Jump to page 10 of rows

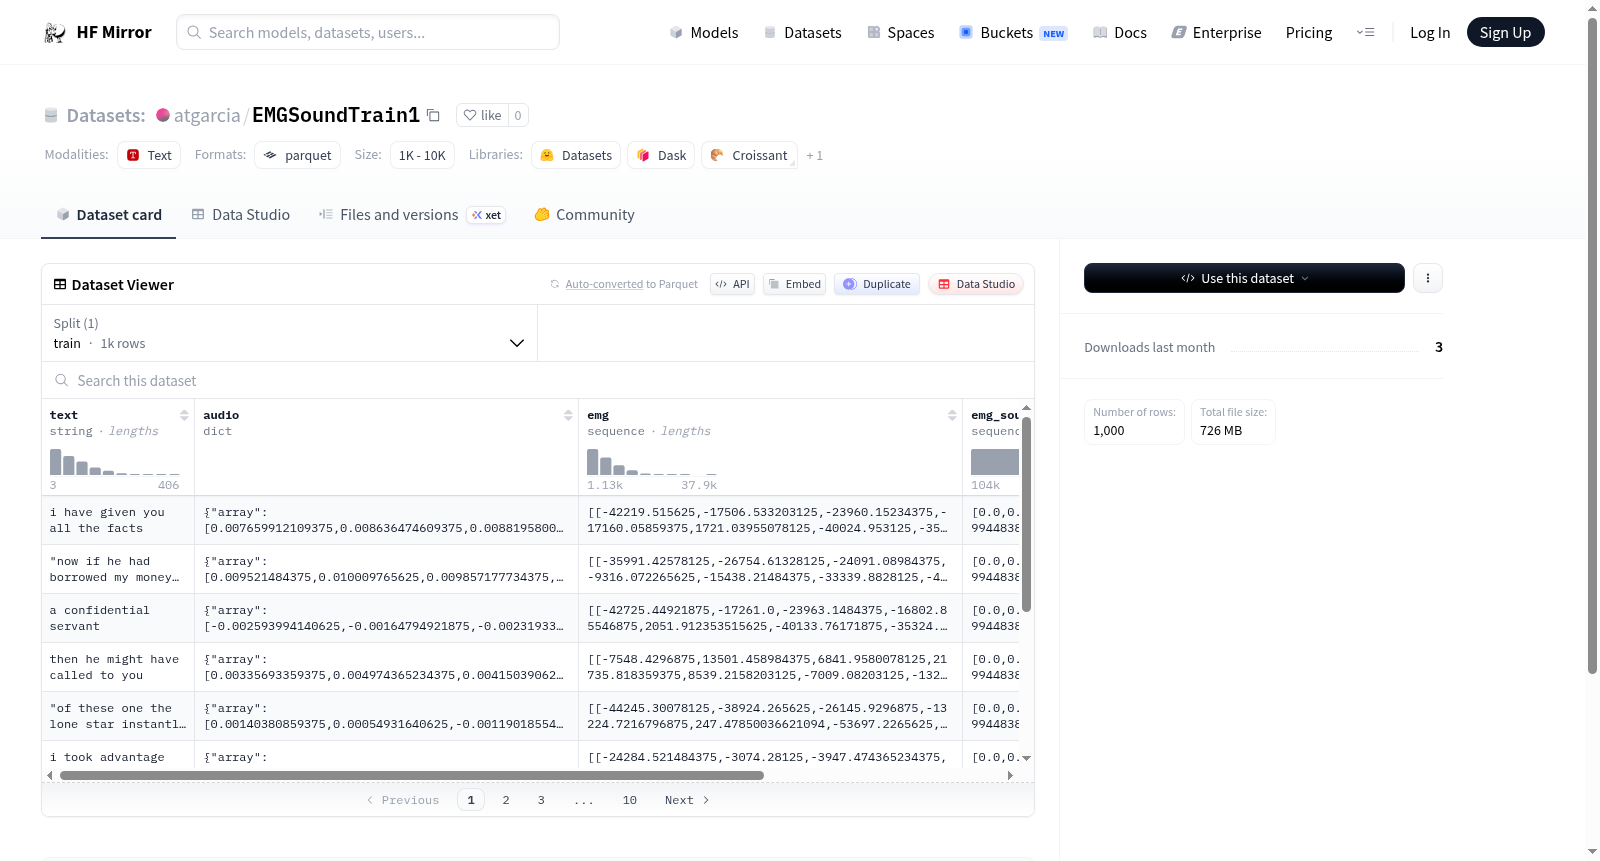point(630,800)
